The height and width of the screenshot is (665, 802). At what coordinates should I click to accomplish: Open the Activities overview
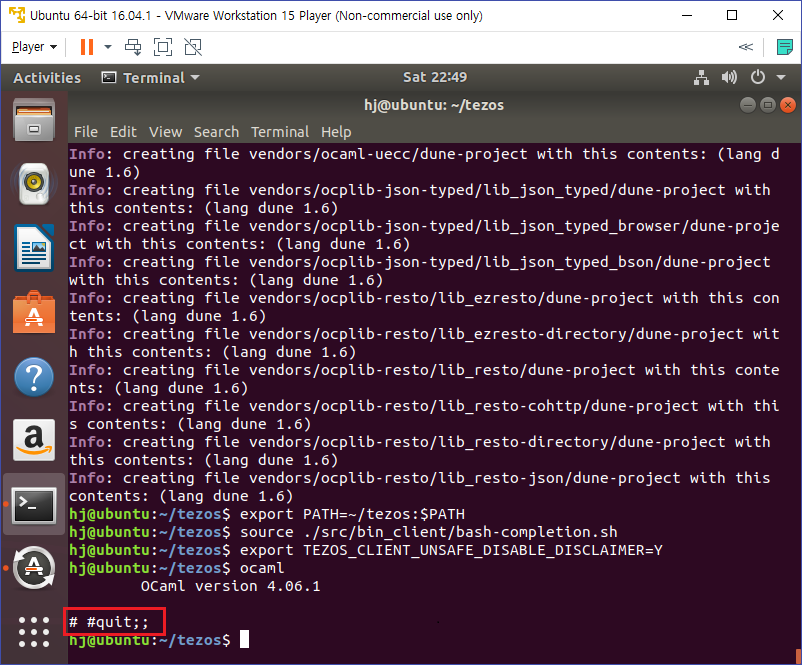tap(47, 78)
